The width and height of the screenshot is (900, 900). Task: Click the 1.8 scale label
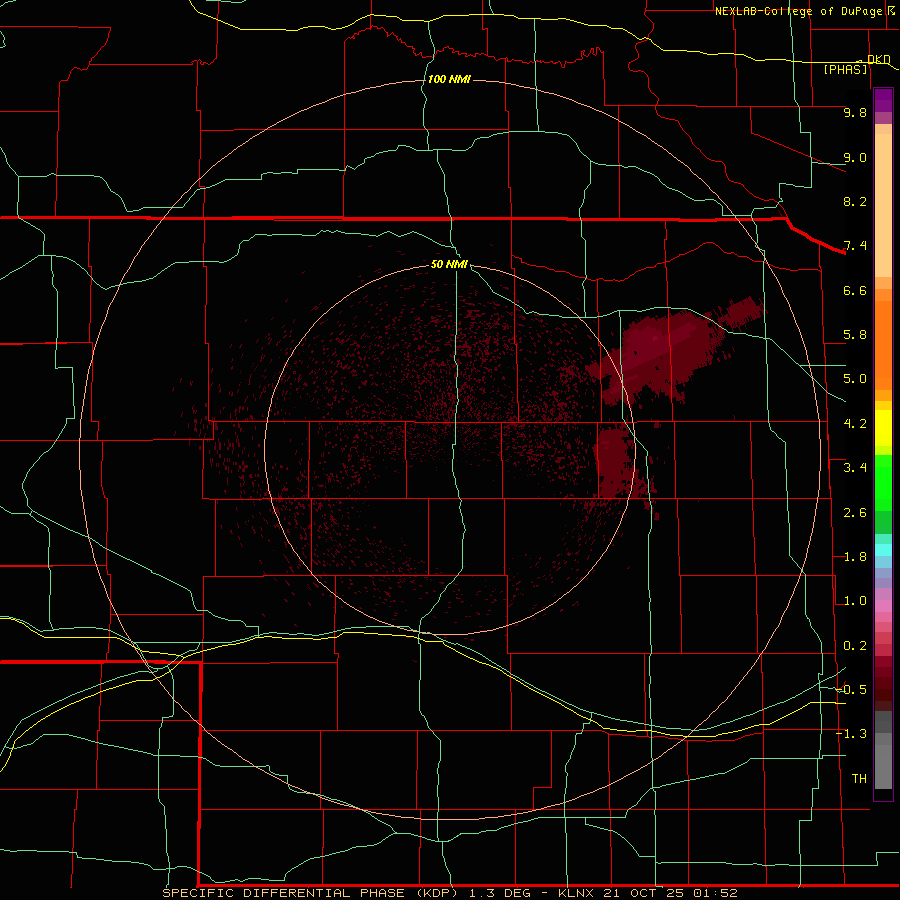click(x=855, y=557)
